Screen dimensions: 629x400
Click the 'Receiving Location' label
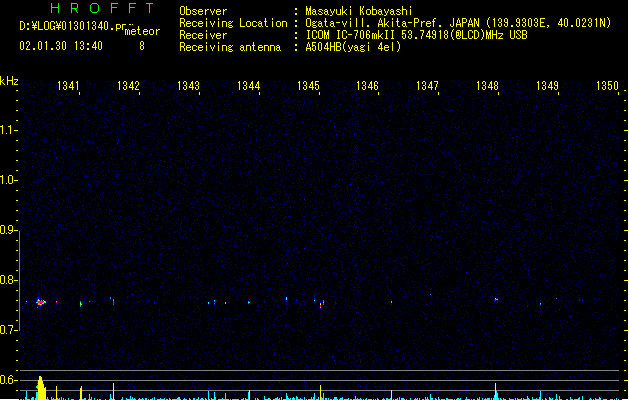pos(233,23)
